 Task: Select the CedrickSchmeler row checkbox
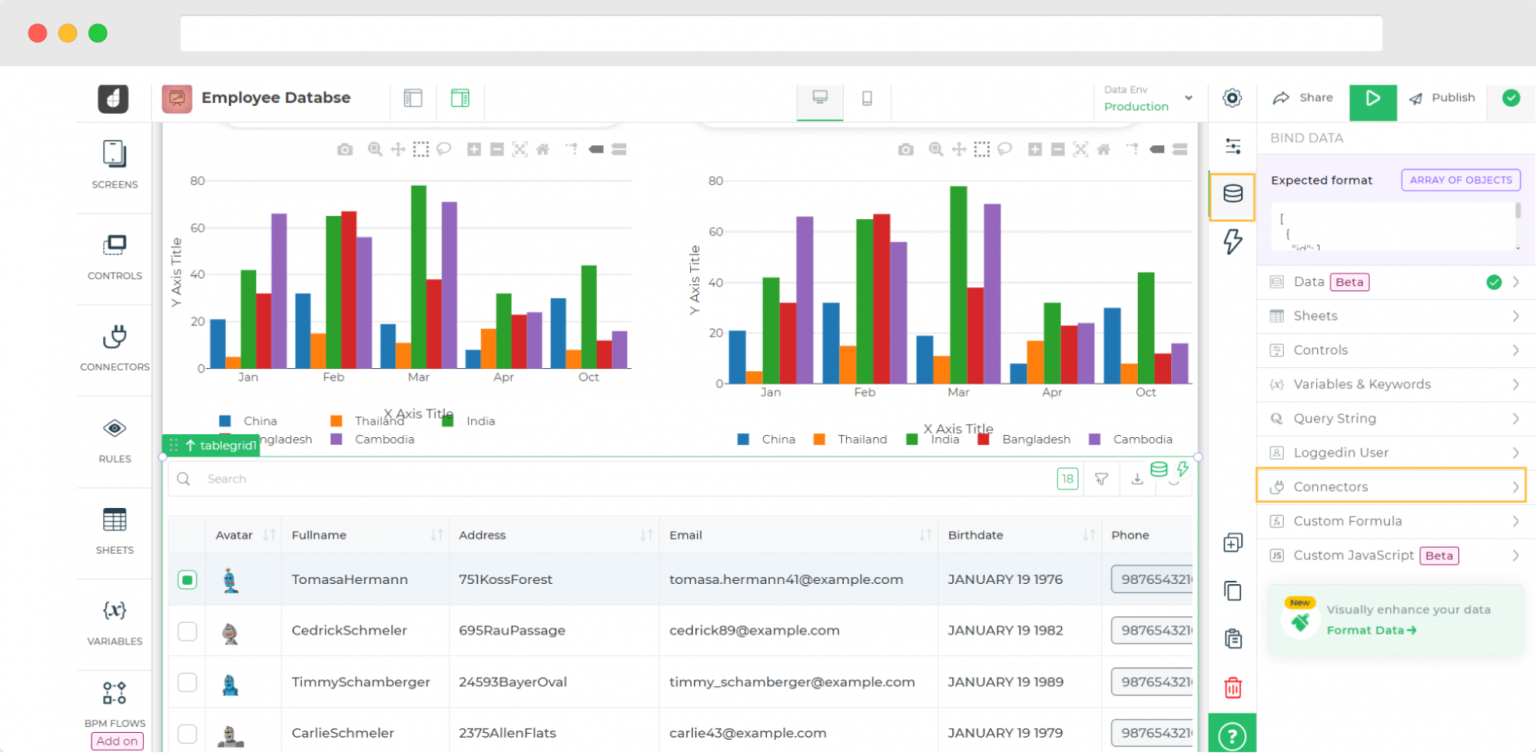coord(187,630)
